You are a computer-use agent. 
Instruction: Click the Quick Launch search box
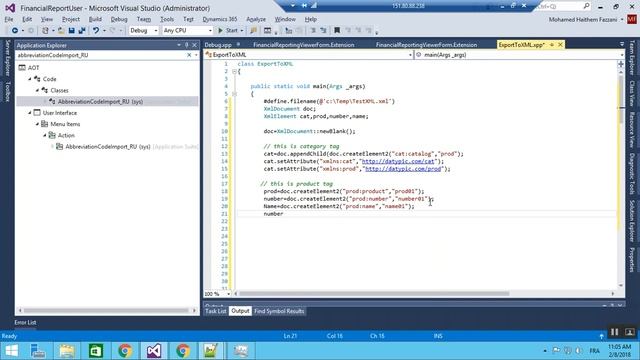click(x=563, y=7)
